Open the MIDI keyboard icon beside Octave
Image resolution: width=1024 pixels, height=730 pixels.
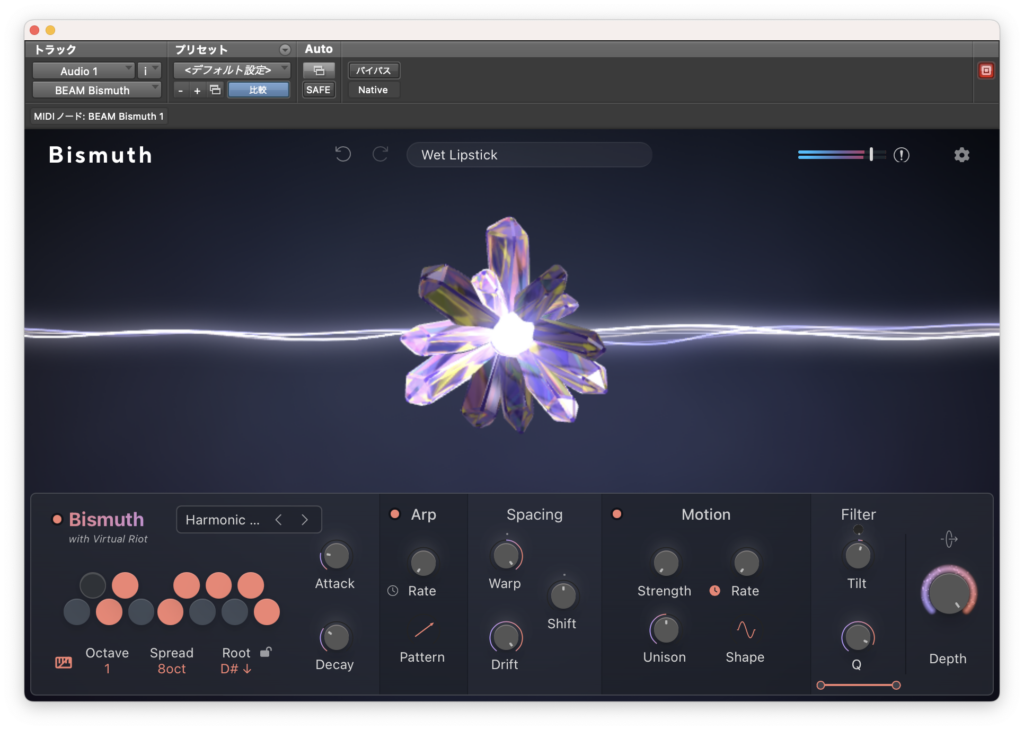coord(63,663)
